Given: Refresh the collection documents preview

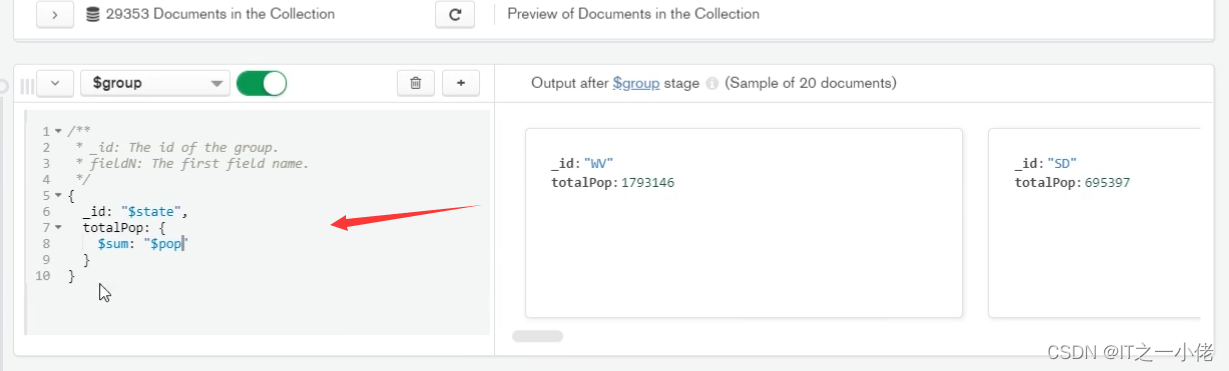Looking at the screenshot, I should pyautogui.click(x=455, y=14).
